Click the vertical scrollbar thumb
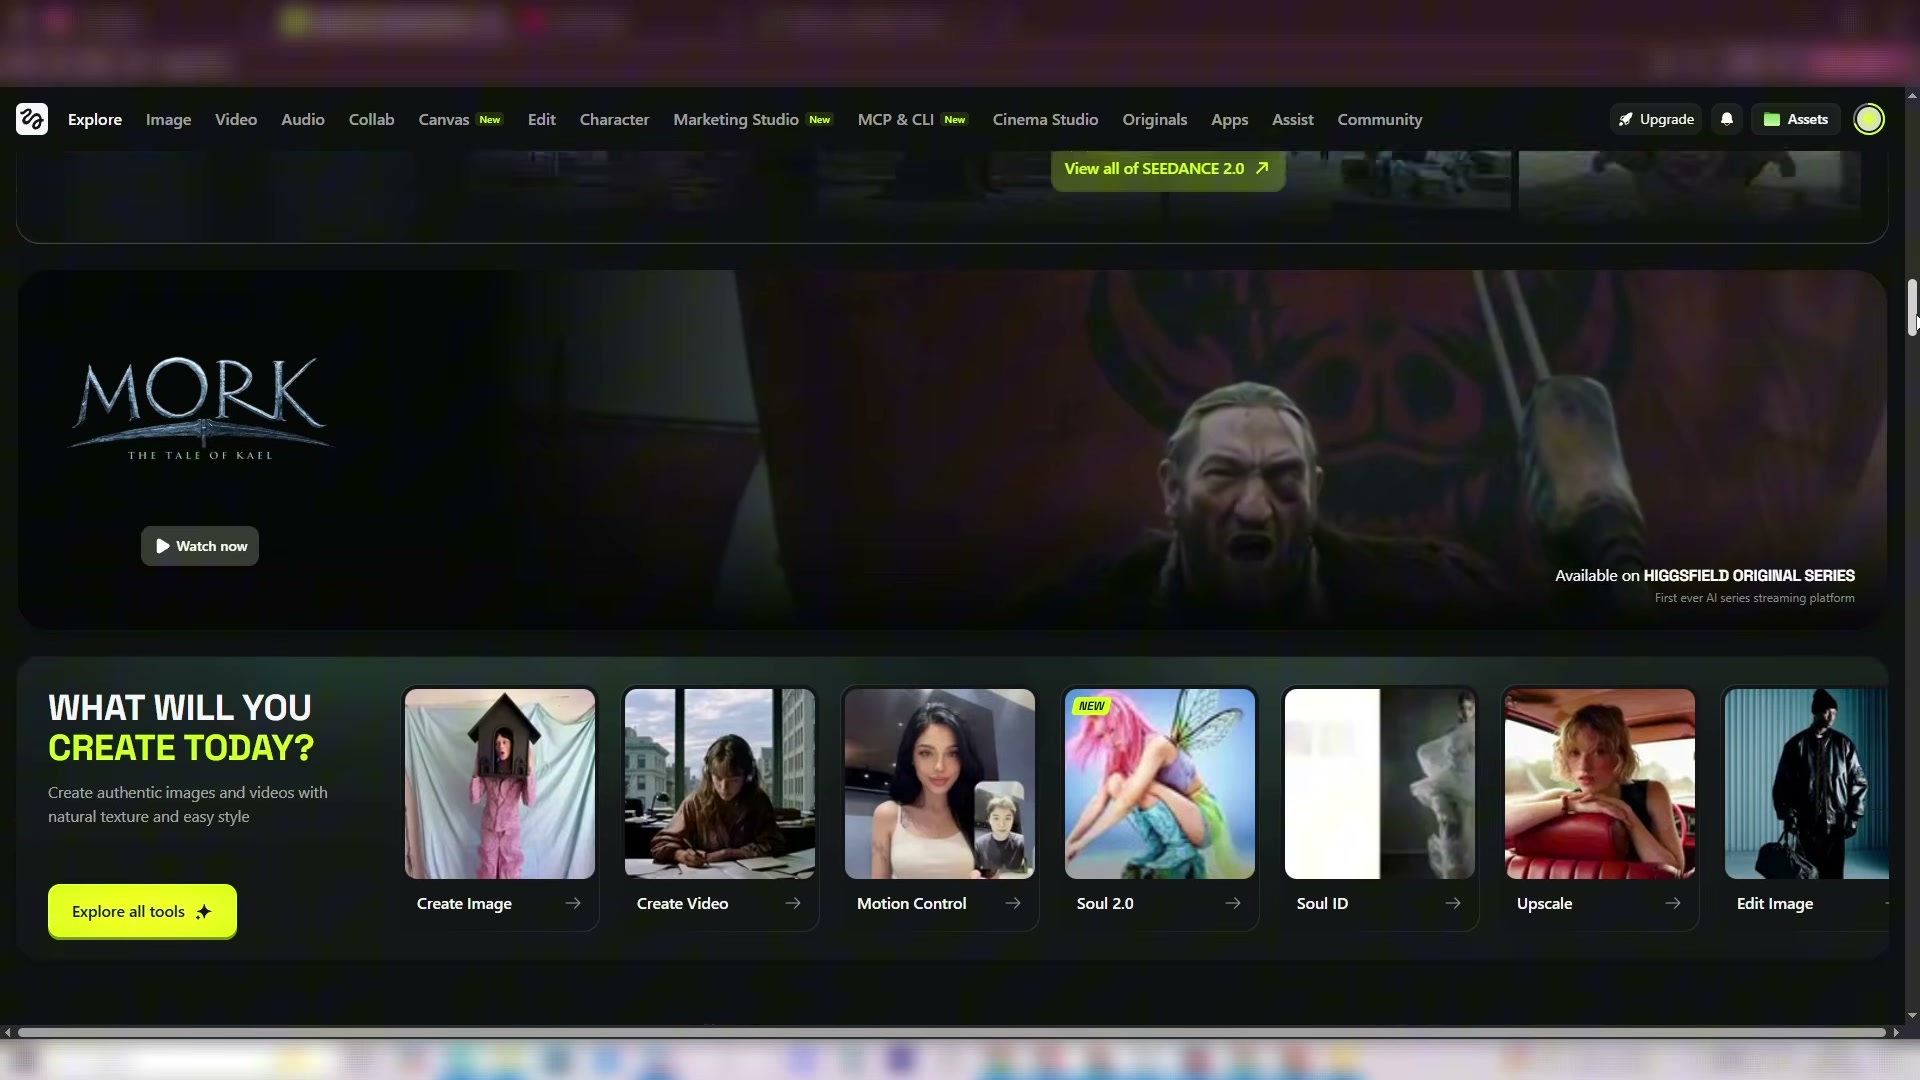Image resolution: width=1920 pixels, height=1080 pixels. coord(1912,308)
